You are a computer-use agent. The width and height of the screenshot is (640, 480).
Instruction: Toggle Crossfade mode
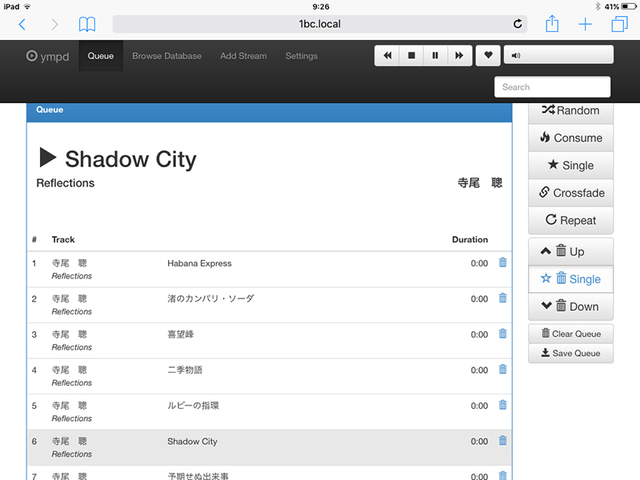[x=571, y=193]
